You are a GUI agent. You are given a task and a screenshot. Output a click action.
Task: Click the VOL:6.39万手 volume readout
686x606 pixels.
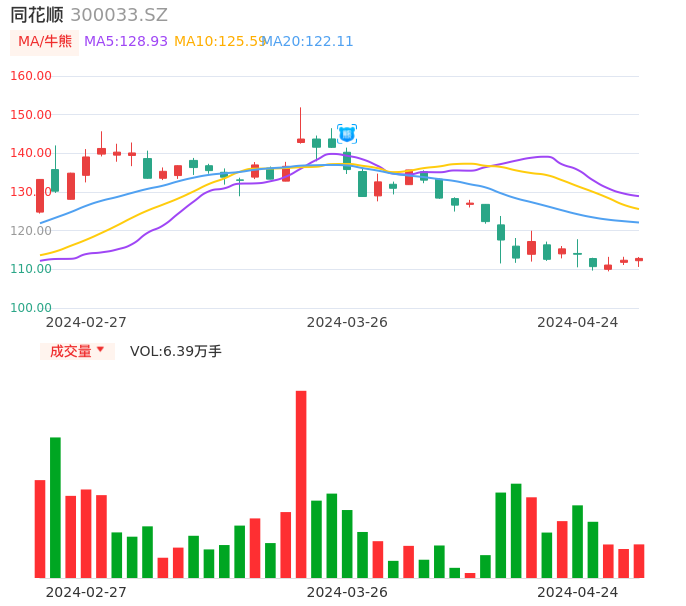pos(176,351)
